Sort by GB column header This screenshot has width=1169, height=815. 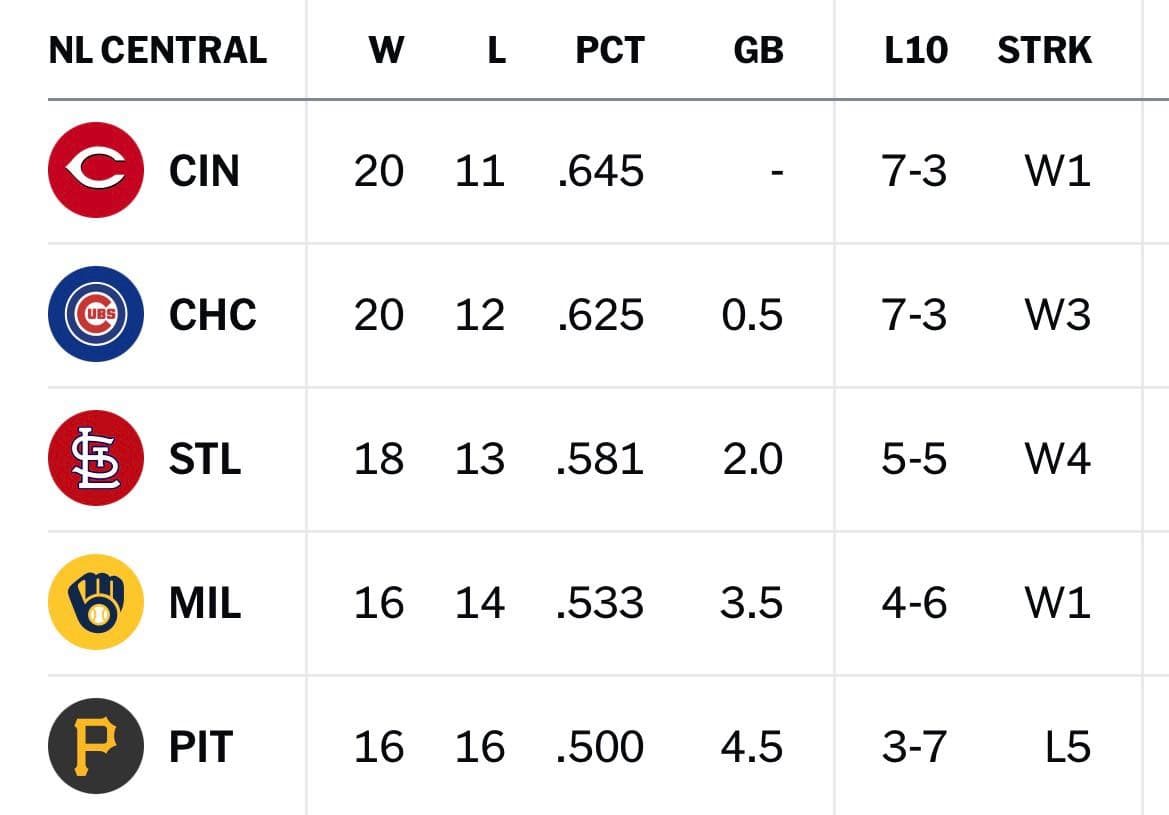coord(758,50)
